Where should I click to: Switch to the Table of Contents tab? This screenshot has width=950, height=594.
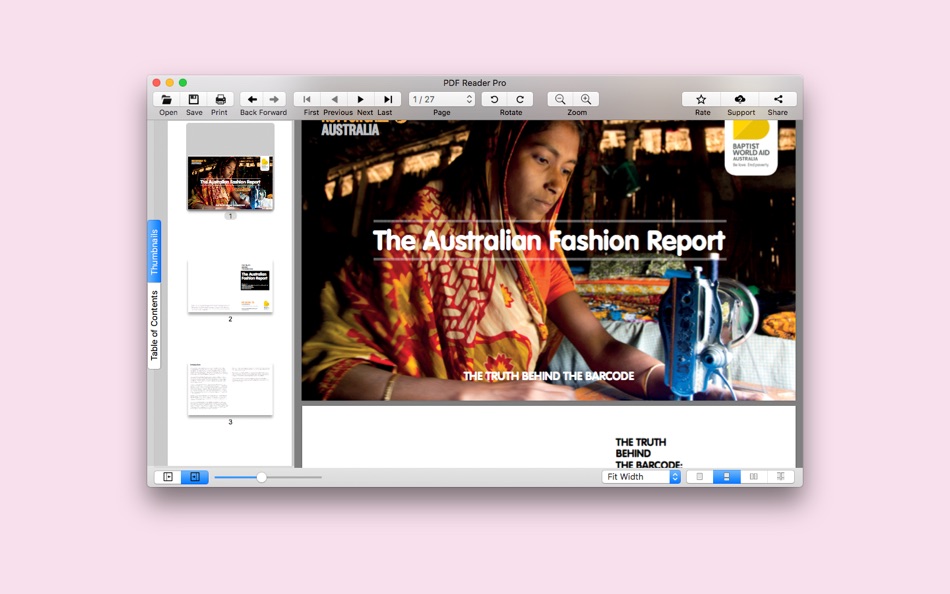point(154,325)
